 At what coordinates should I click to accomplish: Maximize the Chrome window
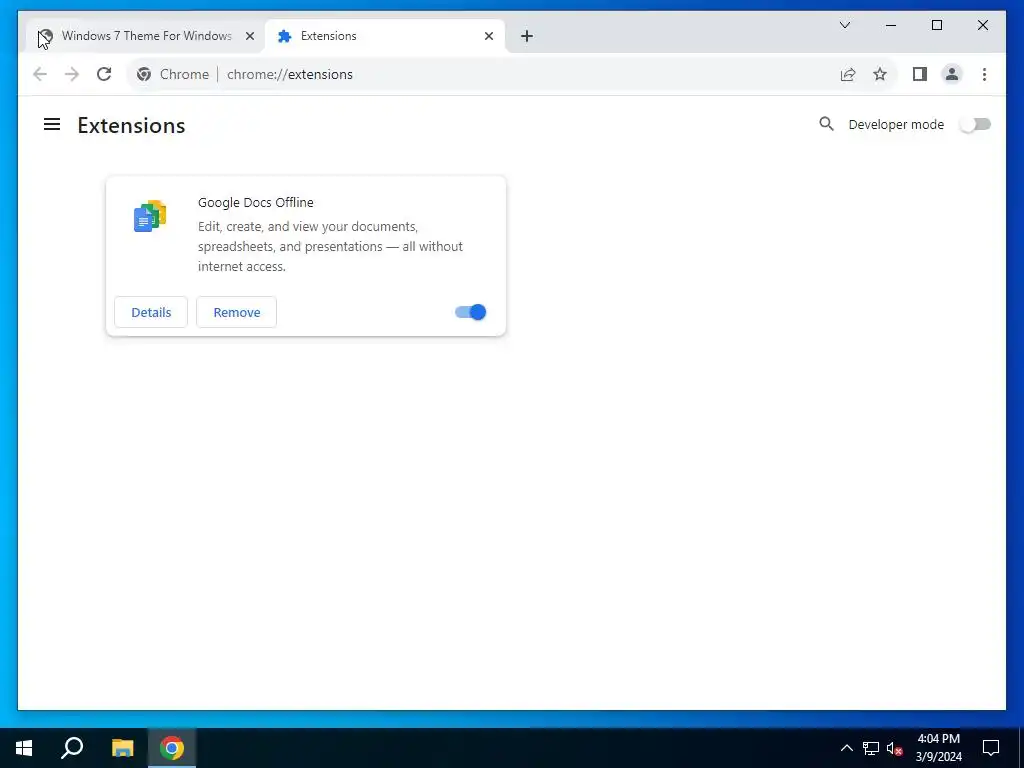936,25
